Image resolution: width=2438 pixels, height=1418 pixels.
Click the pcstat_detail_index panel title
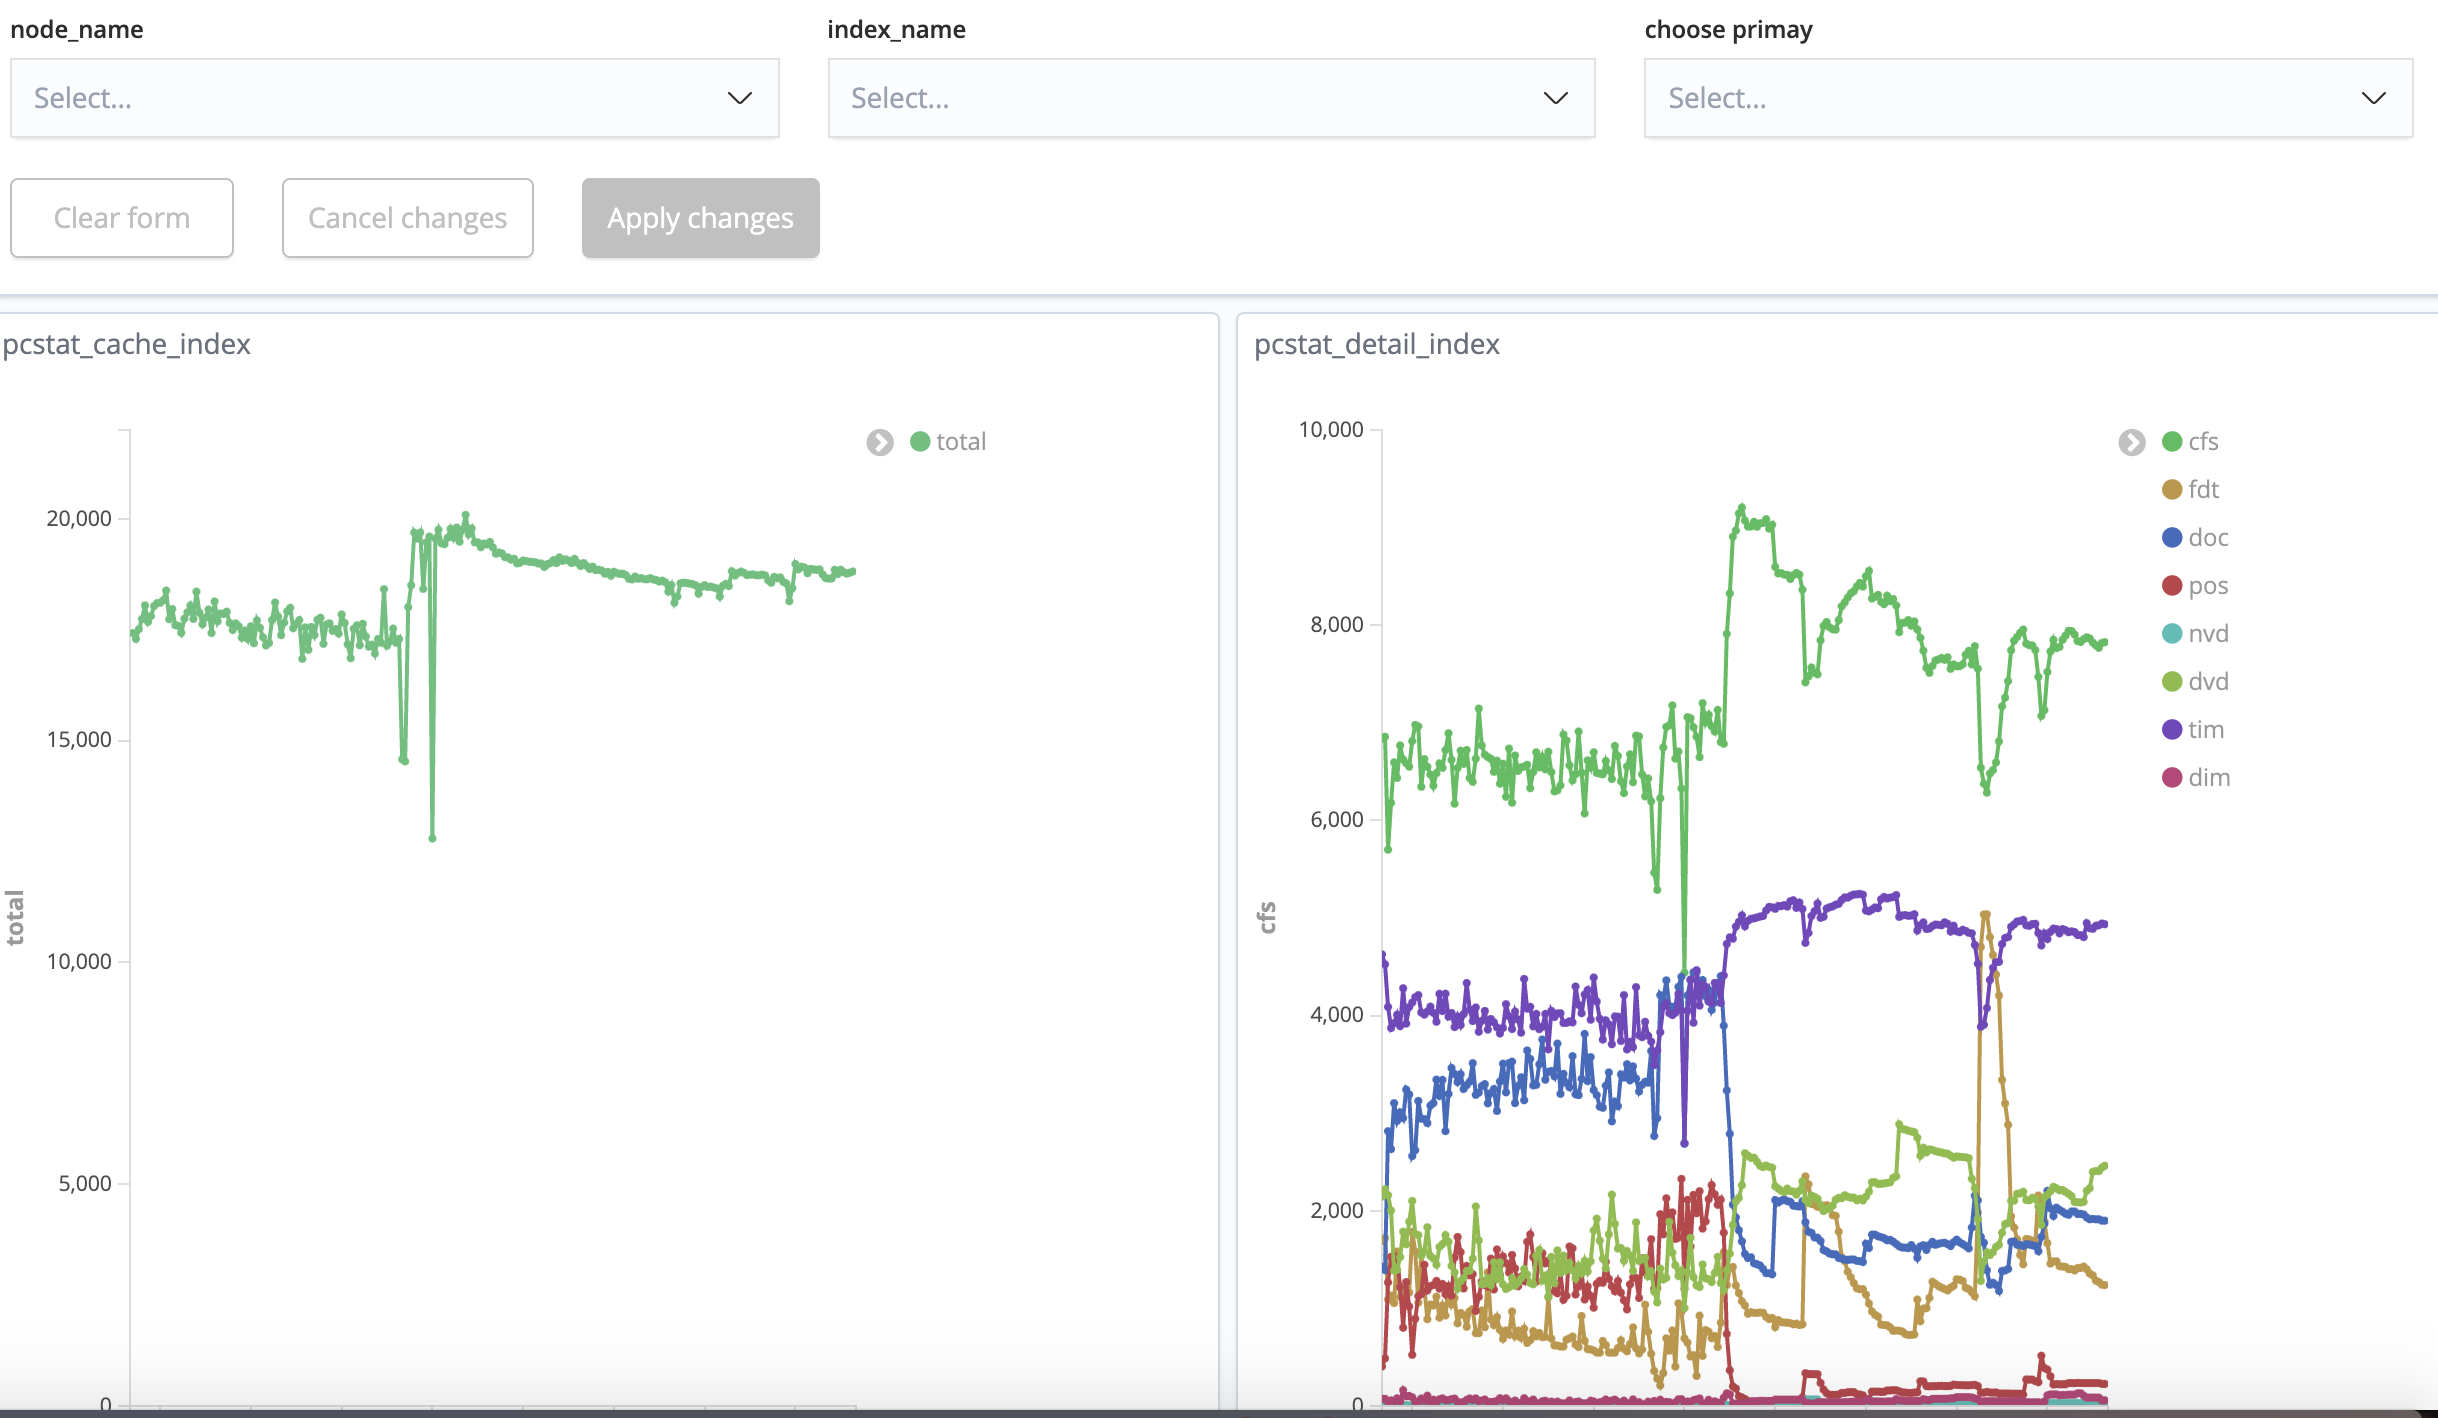pyautogui.click(x=1376, y=344)
